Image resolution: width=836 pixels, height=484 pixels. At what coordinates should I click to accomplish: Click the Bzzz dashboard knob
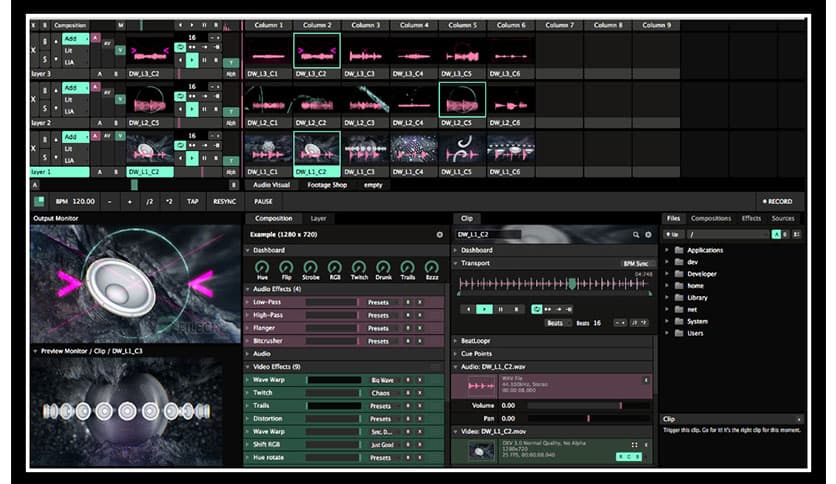[x=432, y=267]
